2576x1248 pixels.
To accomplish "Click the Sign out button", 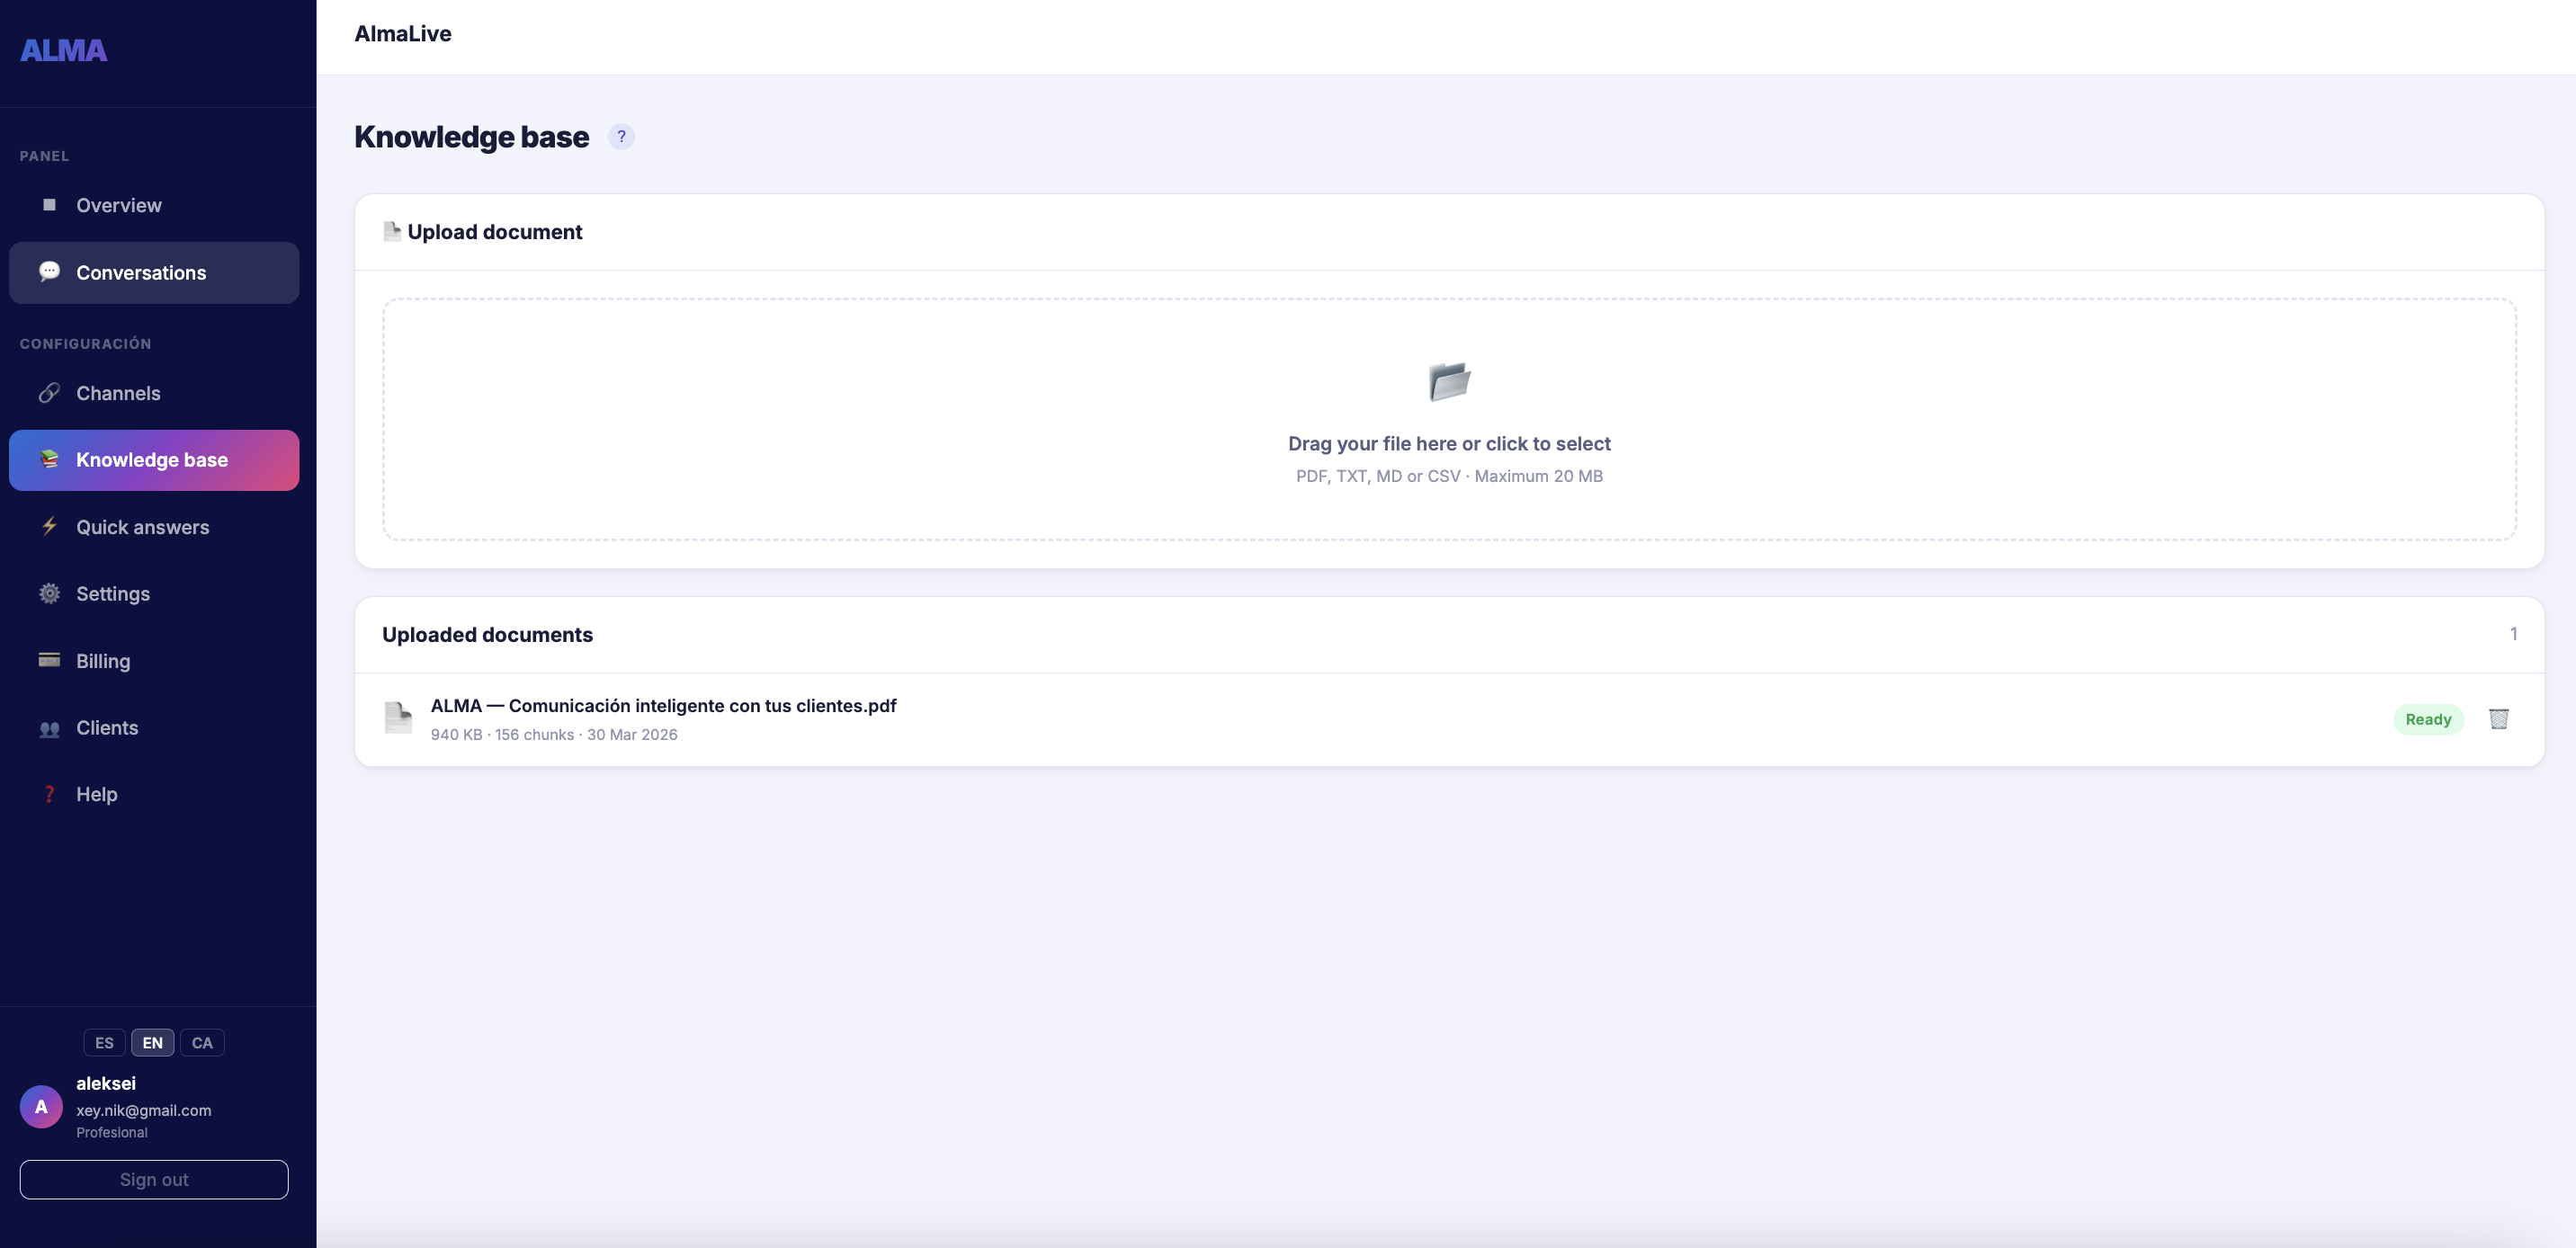I will coord(153,1179).
